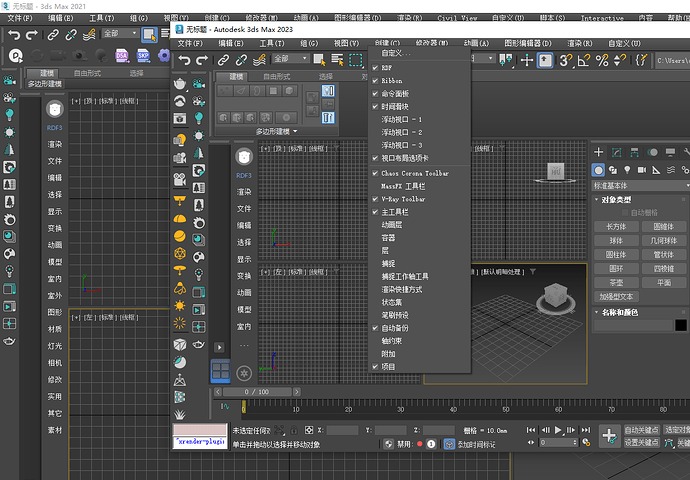Viewport: 690px width, 480px height.
Task: Open Select by Name list icon
Action: pyautogui.click(x=338, y=60)
